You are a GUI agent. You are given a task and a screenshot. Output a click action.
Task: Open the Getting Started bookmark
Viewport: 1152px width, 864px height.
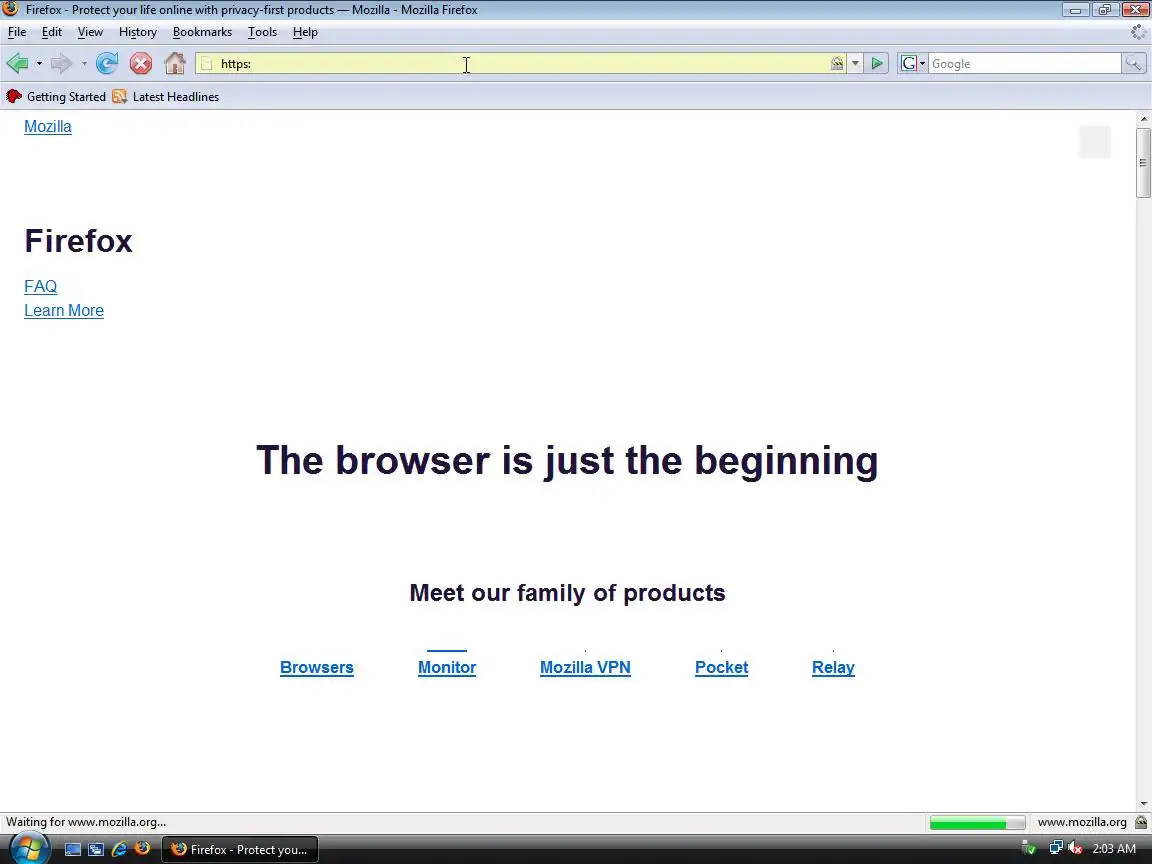[x=56, y=97]
